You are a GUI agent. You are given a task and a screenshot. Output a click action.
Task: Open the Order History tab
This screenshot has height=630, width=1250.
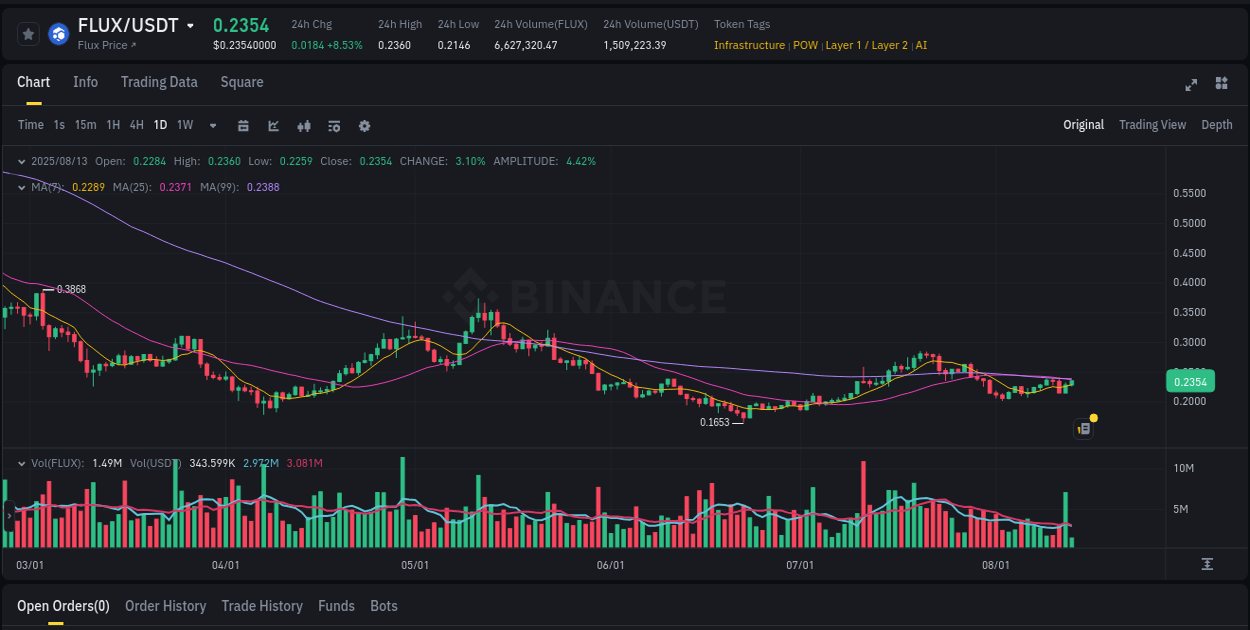point(165,606)
